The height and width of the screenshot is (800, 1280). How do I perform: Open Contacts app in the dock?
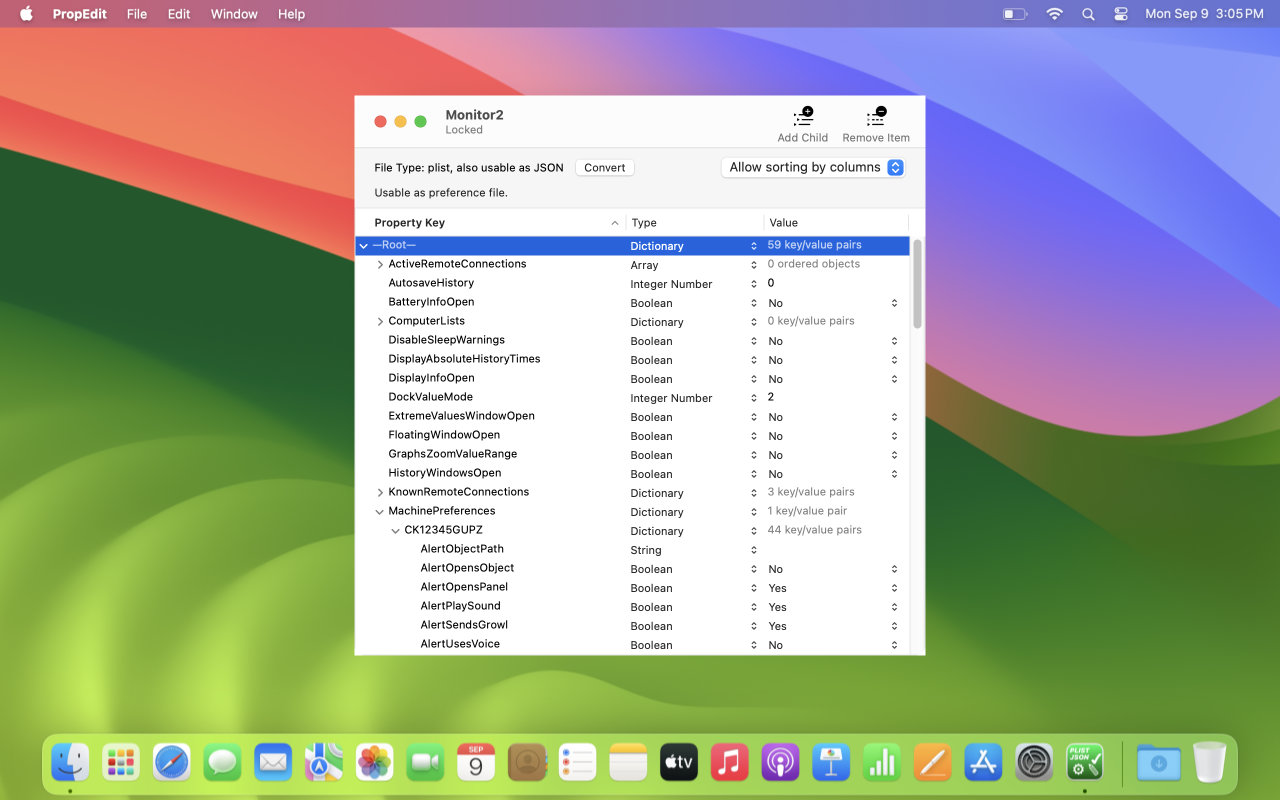527,763
